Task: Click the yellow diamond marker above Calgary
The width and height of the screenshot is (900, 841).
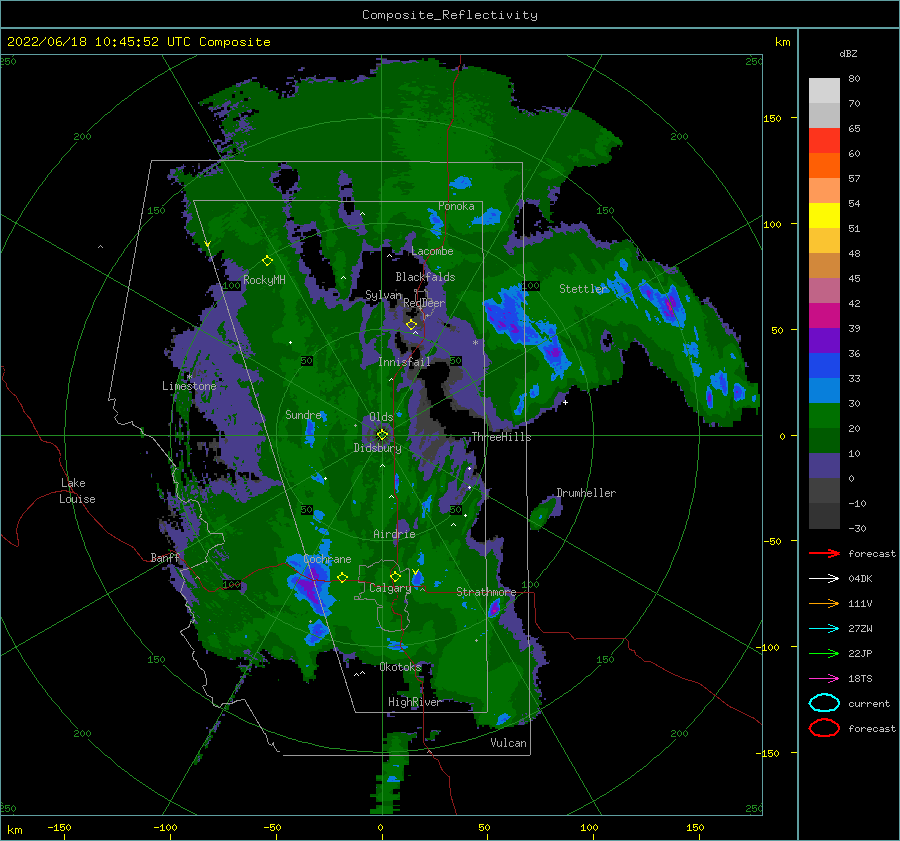Action: pos(395,576)
